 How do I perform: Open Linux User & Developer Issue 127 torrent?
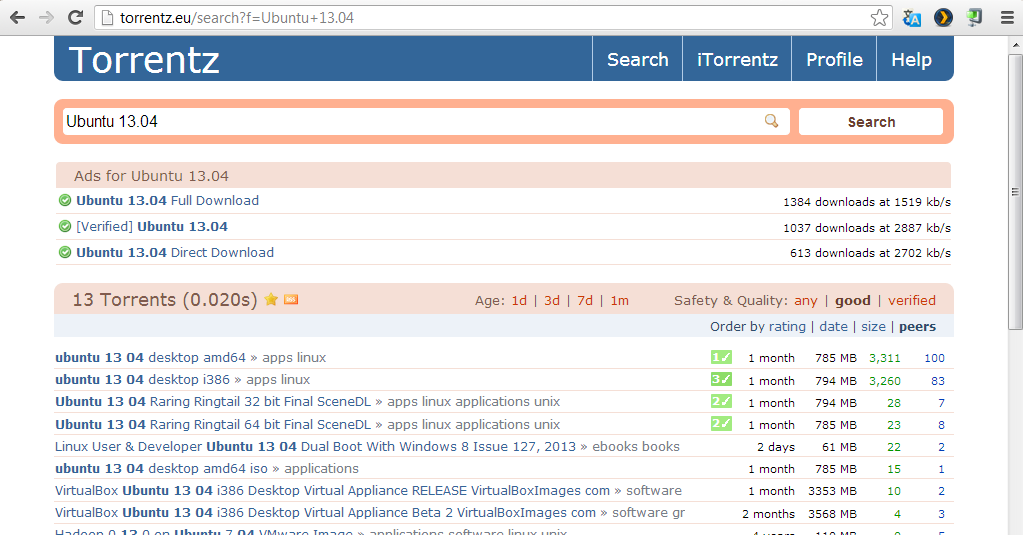point(315,446)
